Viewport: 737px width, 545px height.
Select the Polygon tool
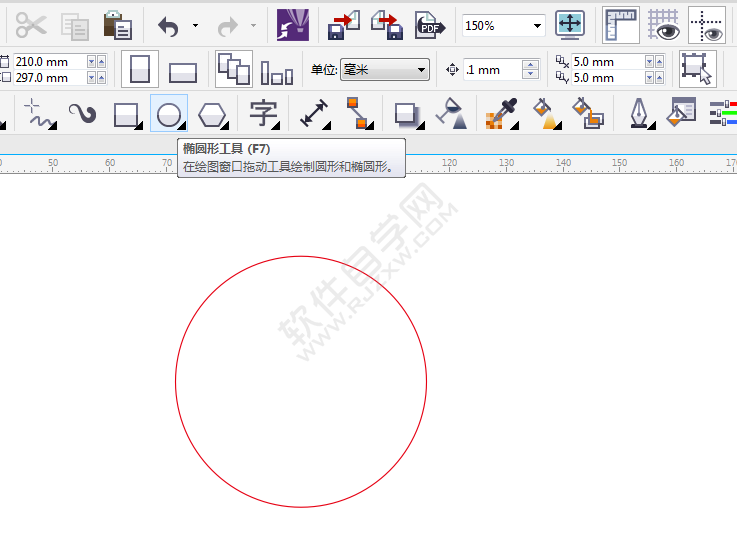212,115
